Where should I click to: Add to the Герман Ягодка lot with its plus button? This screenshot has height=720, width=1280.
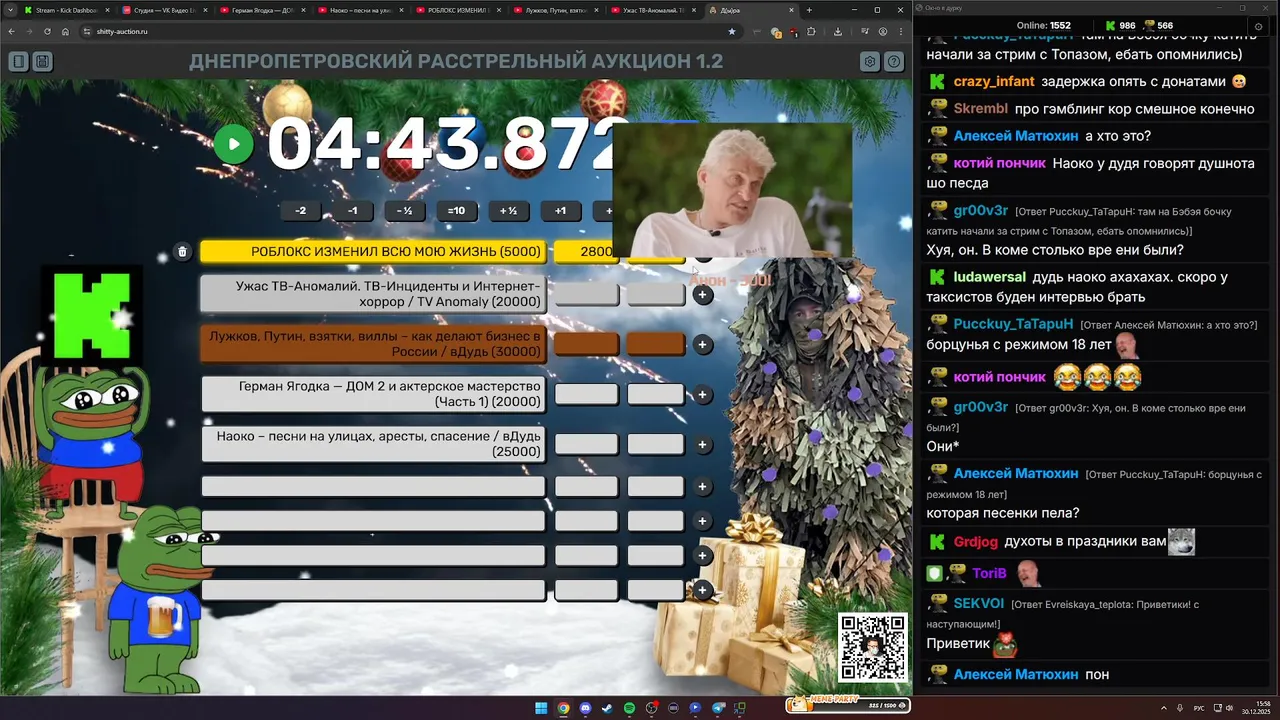(702, 394)
